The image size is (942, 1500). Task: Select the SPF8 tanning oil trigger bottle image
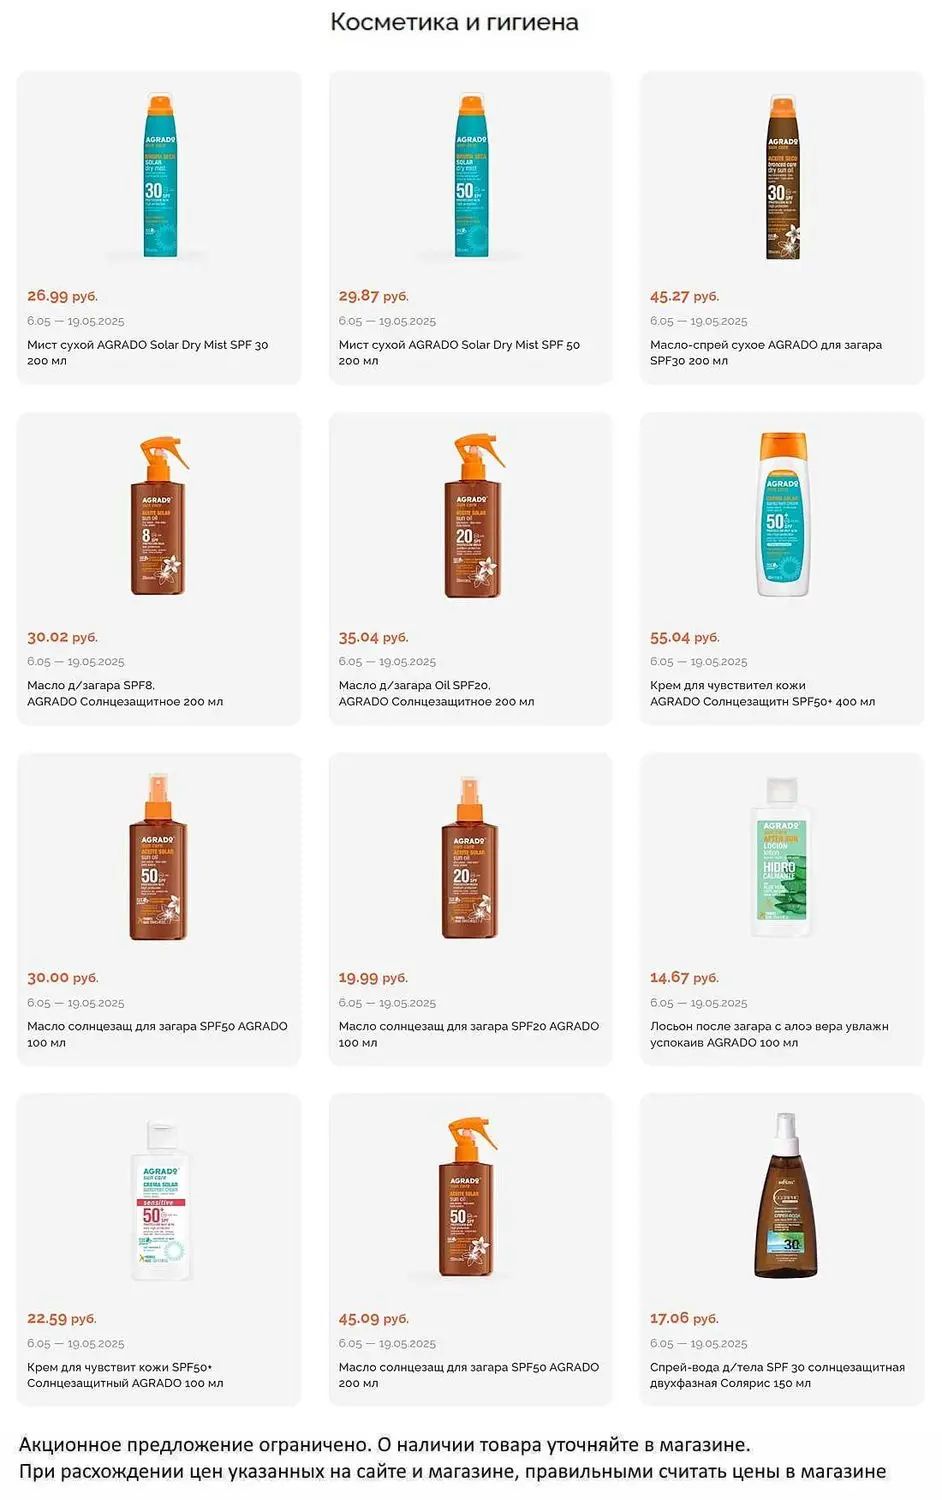(159, 515)
